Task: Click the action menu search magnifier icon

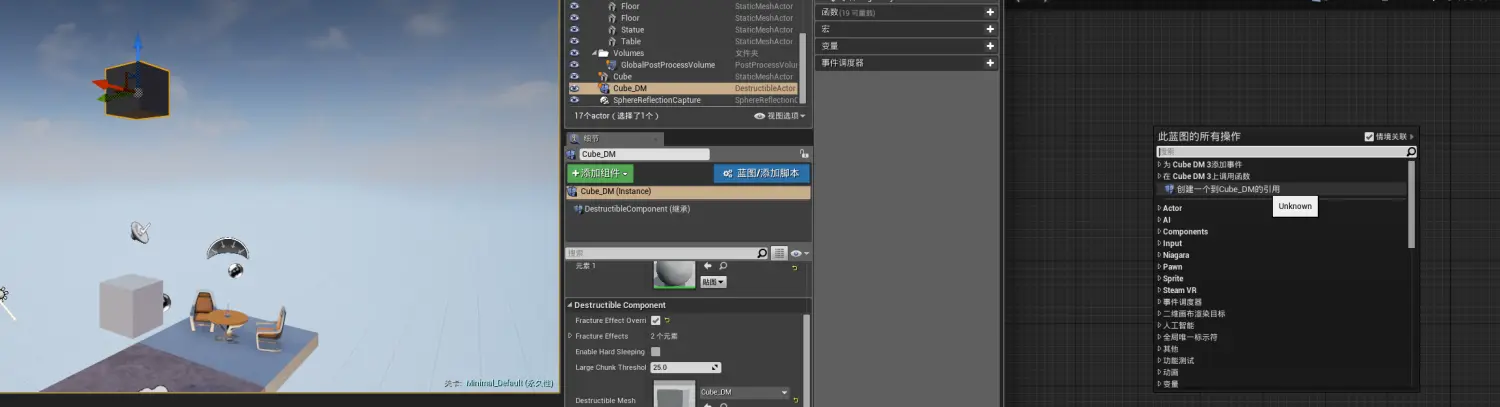Action: tap(1411, 152)
